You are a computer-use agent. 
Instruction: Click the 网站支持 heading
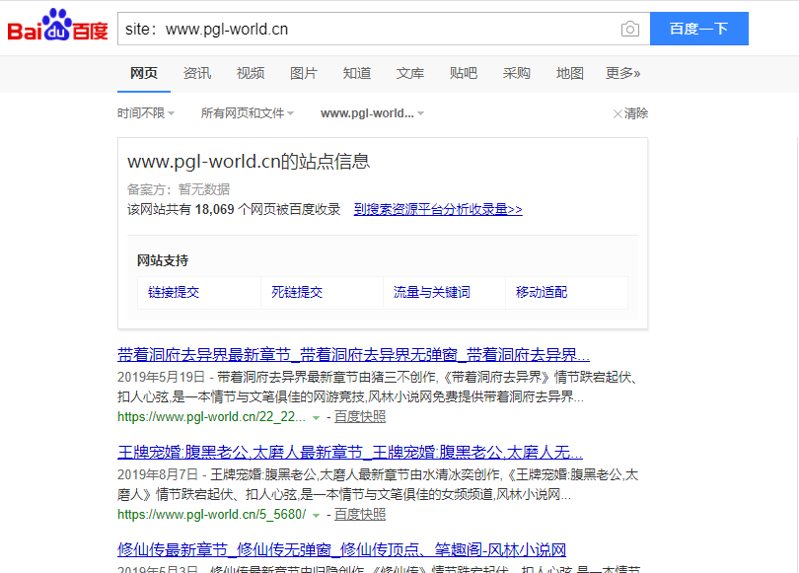[x=163, y=261]
